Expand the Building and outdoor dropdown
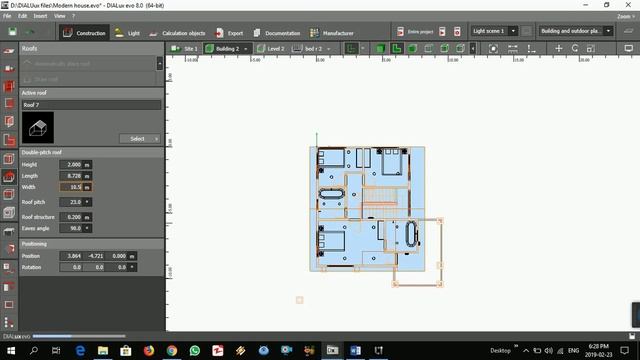 (608, 31)
